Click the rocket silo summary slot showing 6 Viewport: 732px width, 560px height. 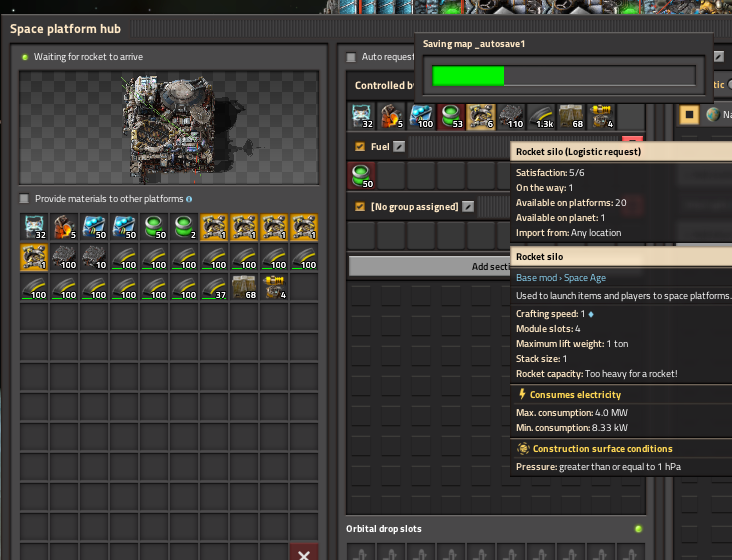481,117
